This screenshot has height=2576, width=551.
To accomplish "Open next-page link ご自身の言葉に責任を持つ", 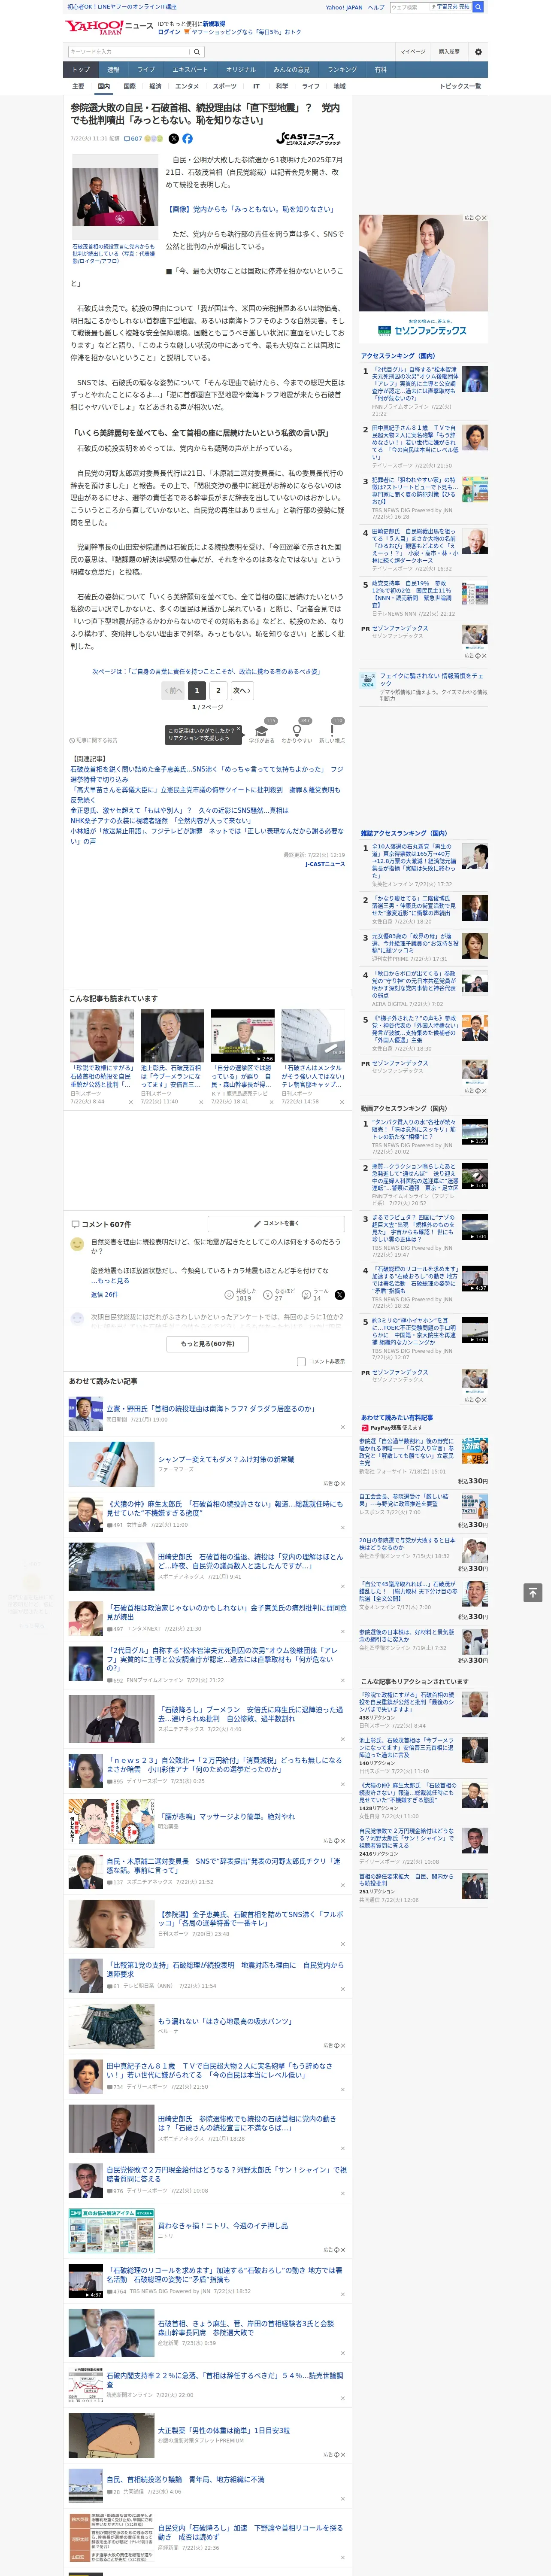I will [206, 671].
